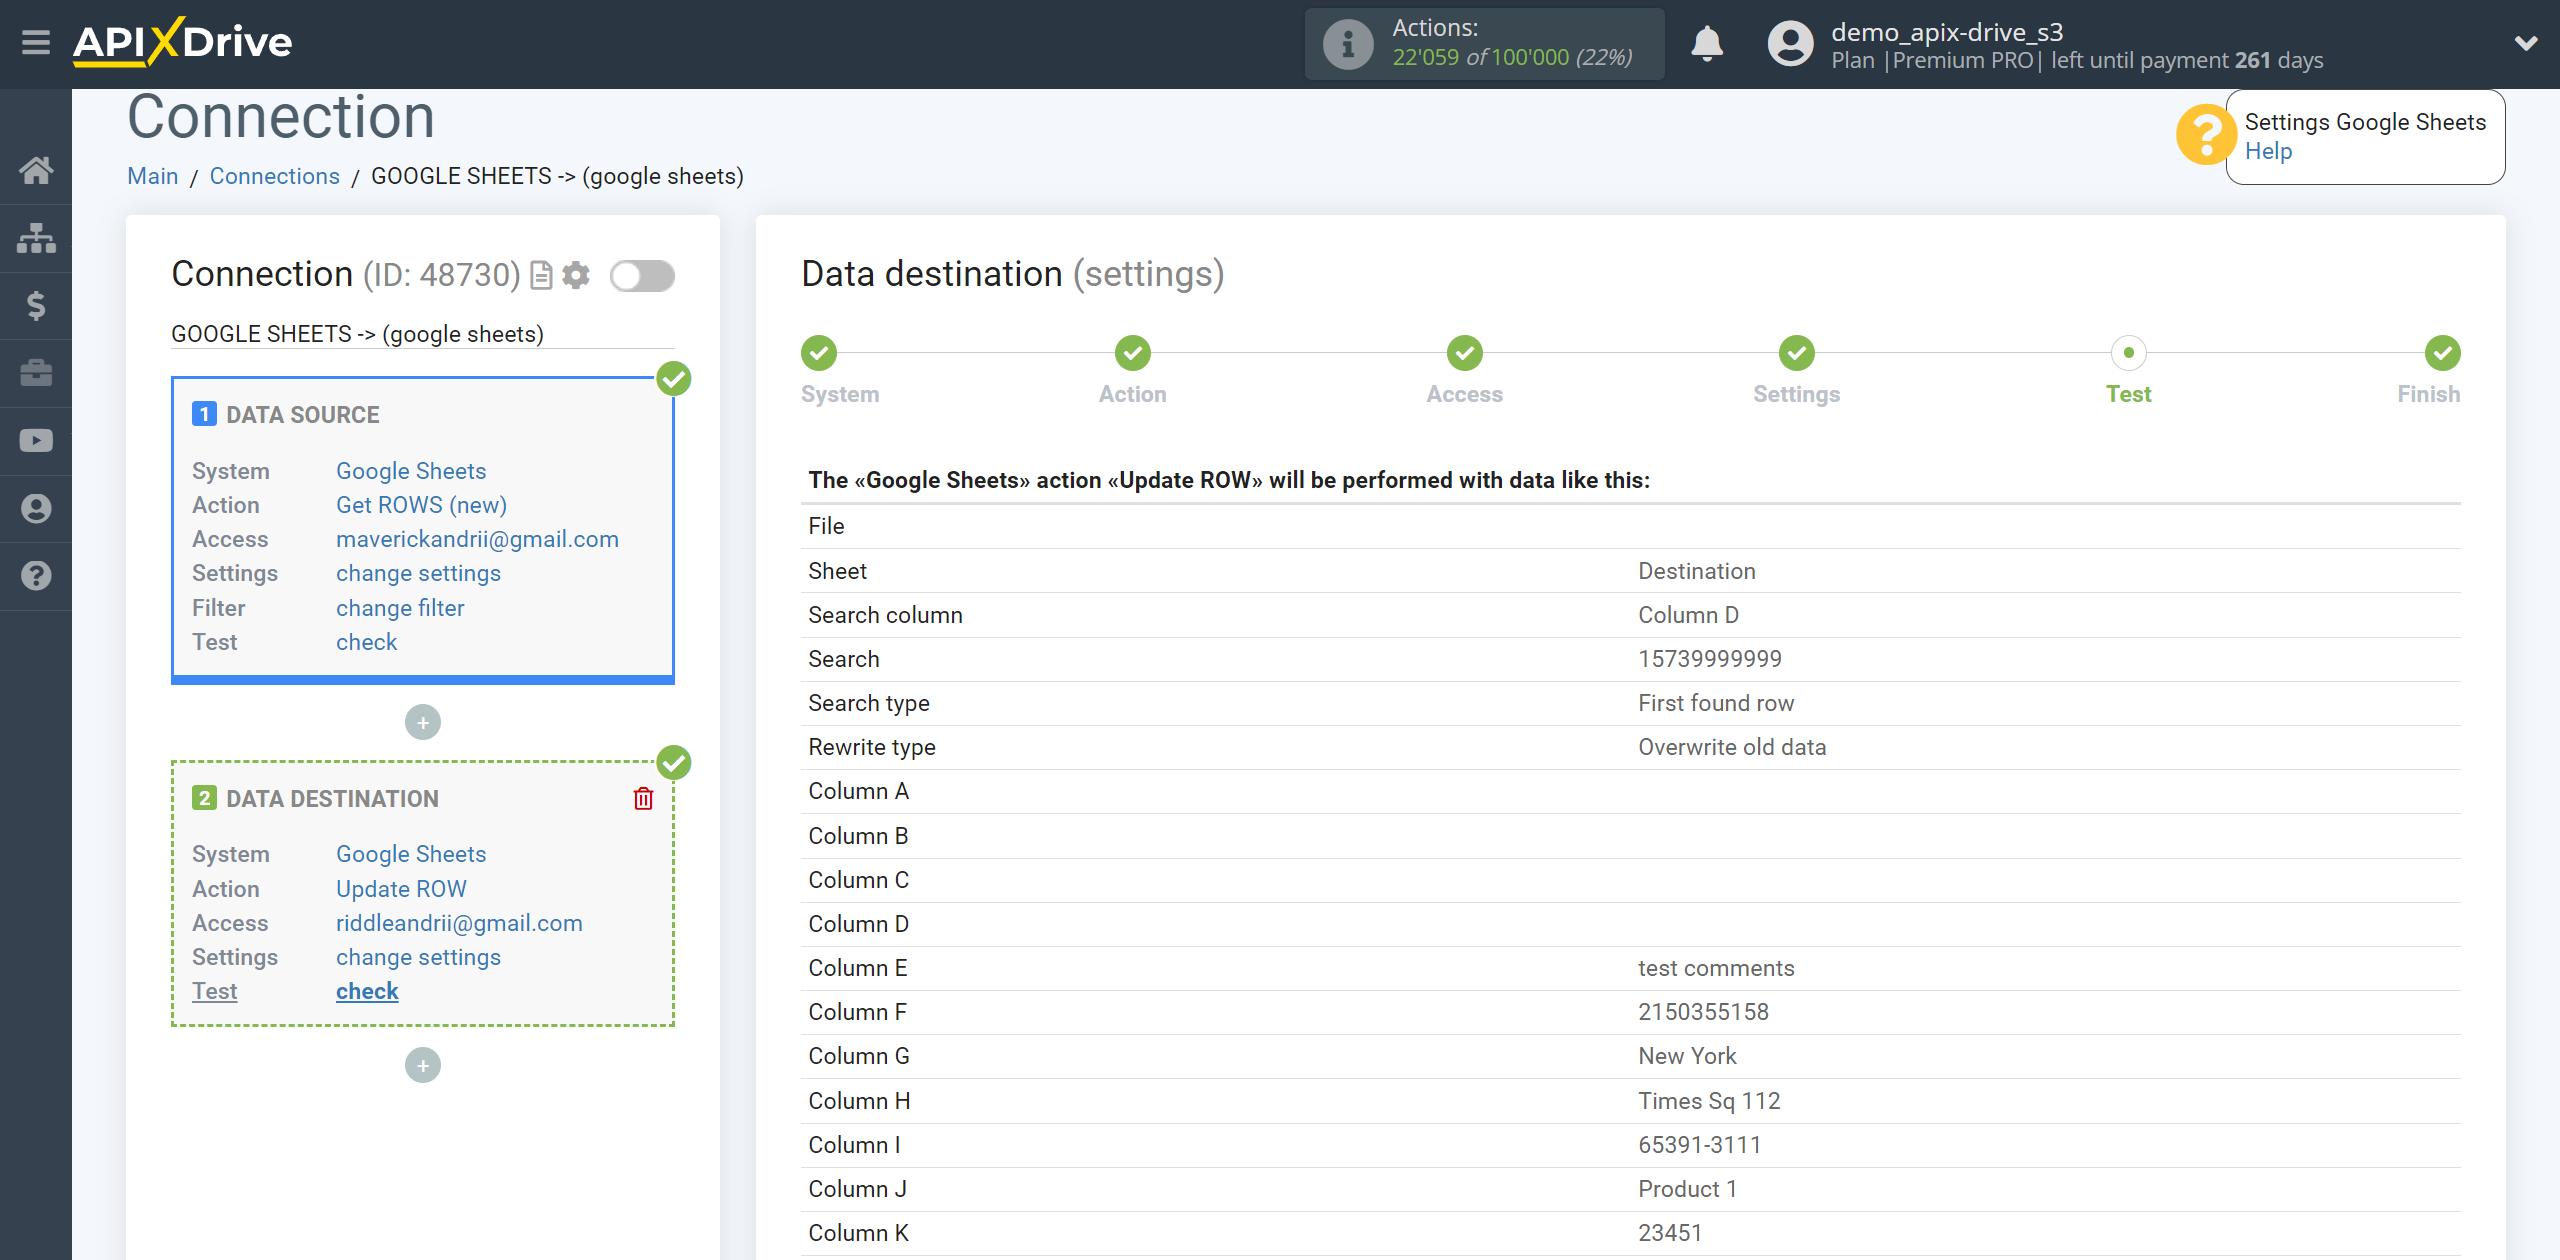Click check link under Data Destination Test
The image size is (2560, 1260).
coord(366,991)
